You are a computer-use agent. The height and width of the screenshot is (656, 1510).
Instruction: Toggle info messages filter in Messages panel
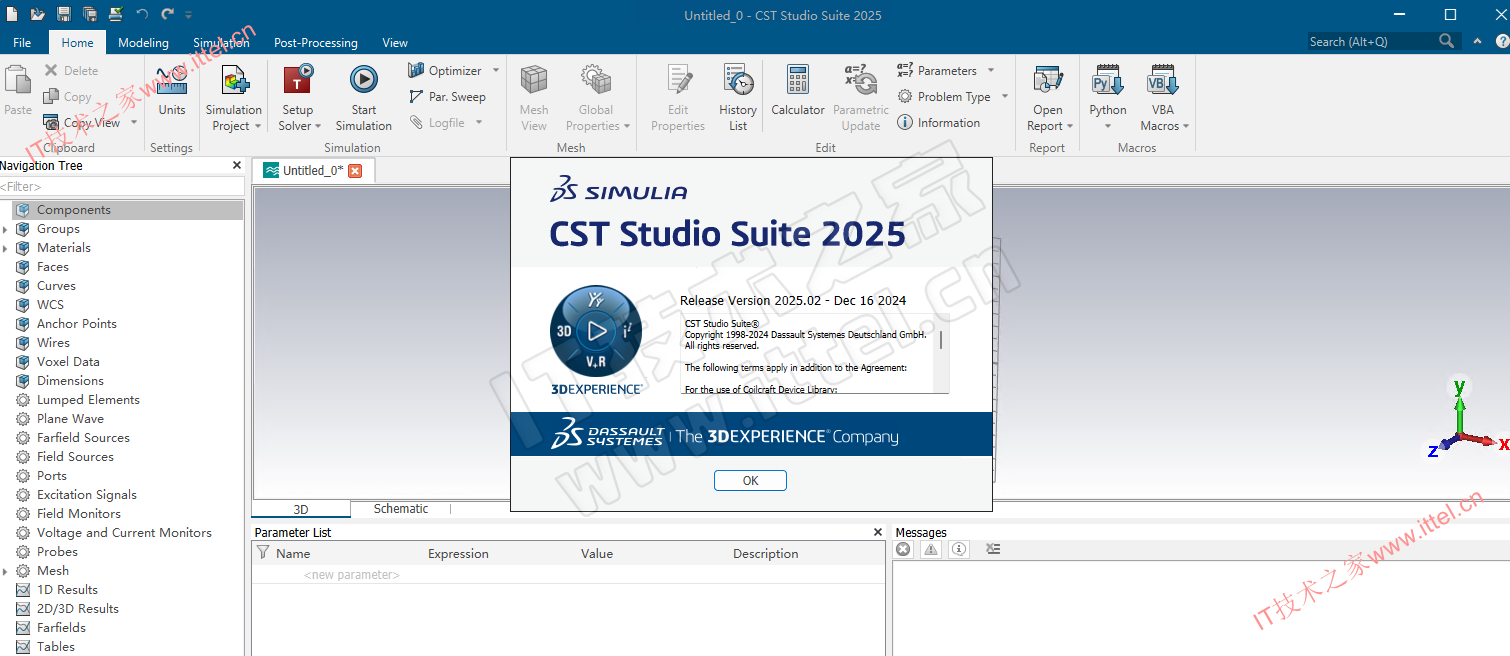pyautogui.click(x=959, y=549)
